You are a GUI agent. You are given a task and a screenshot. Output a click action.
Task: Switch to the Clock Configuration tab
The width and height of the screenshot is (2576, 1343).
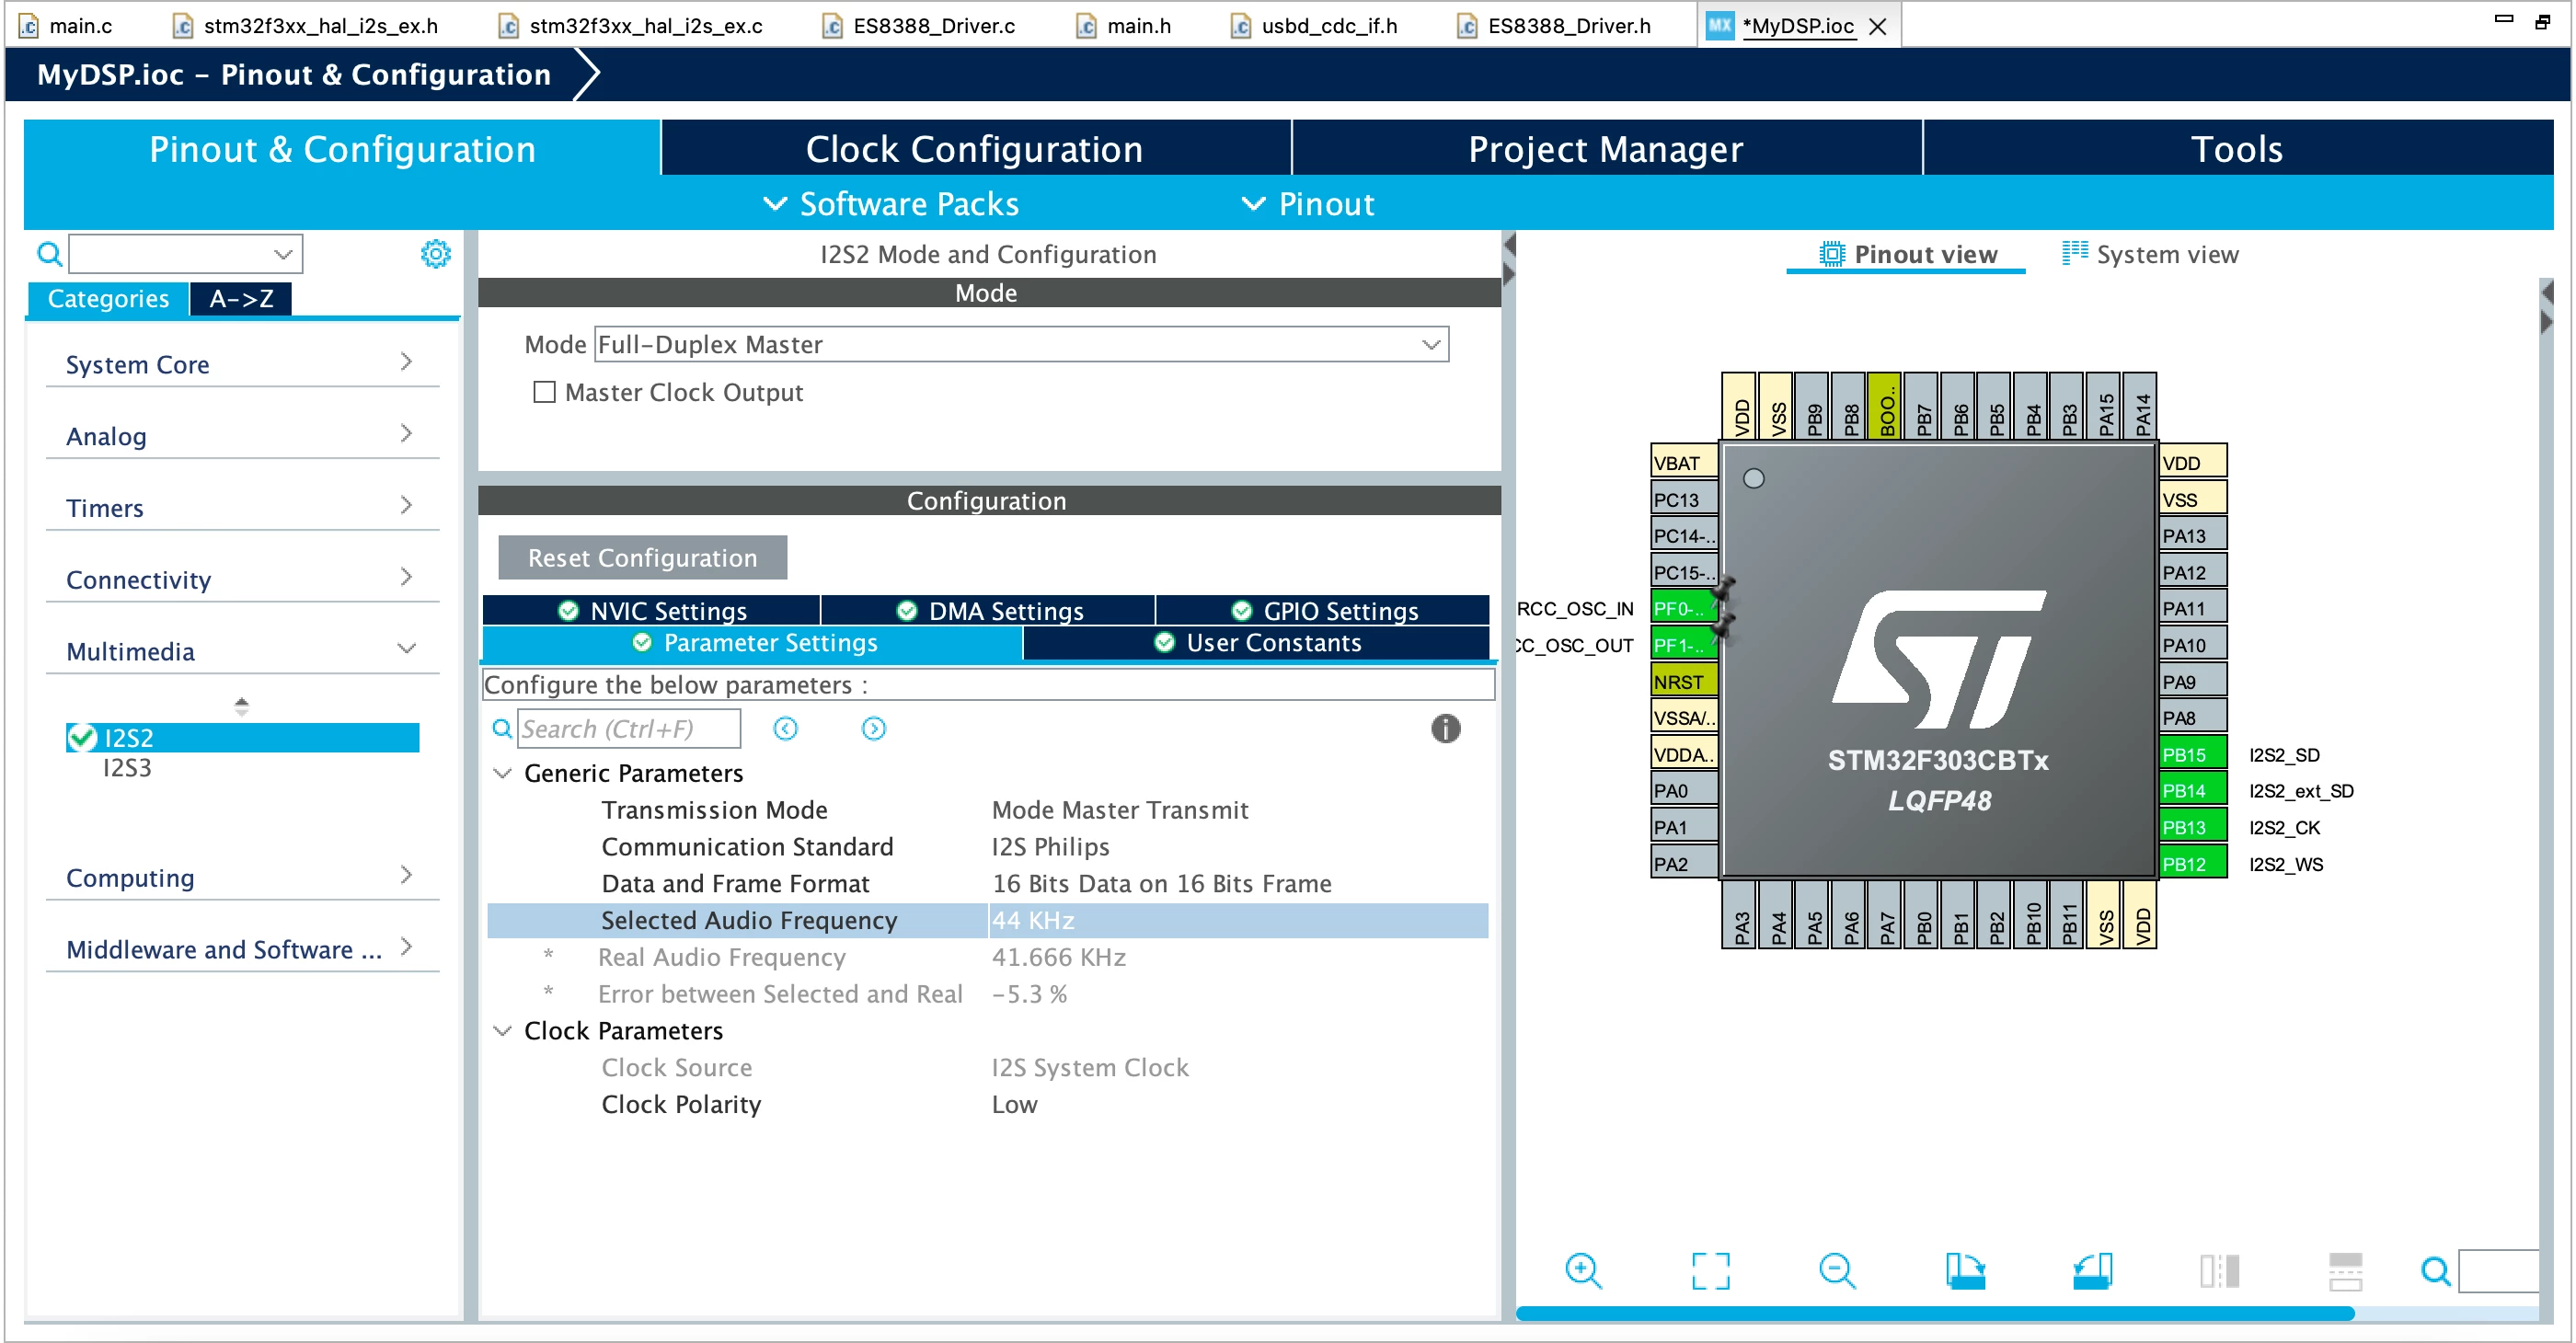click(x=975, y=149)
